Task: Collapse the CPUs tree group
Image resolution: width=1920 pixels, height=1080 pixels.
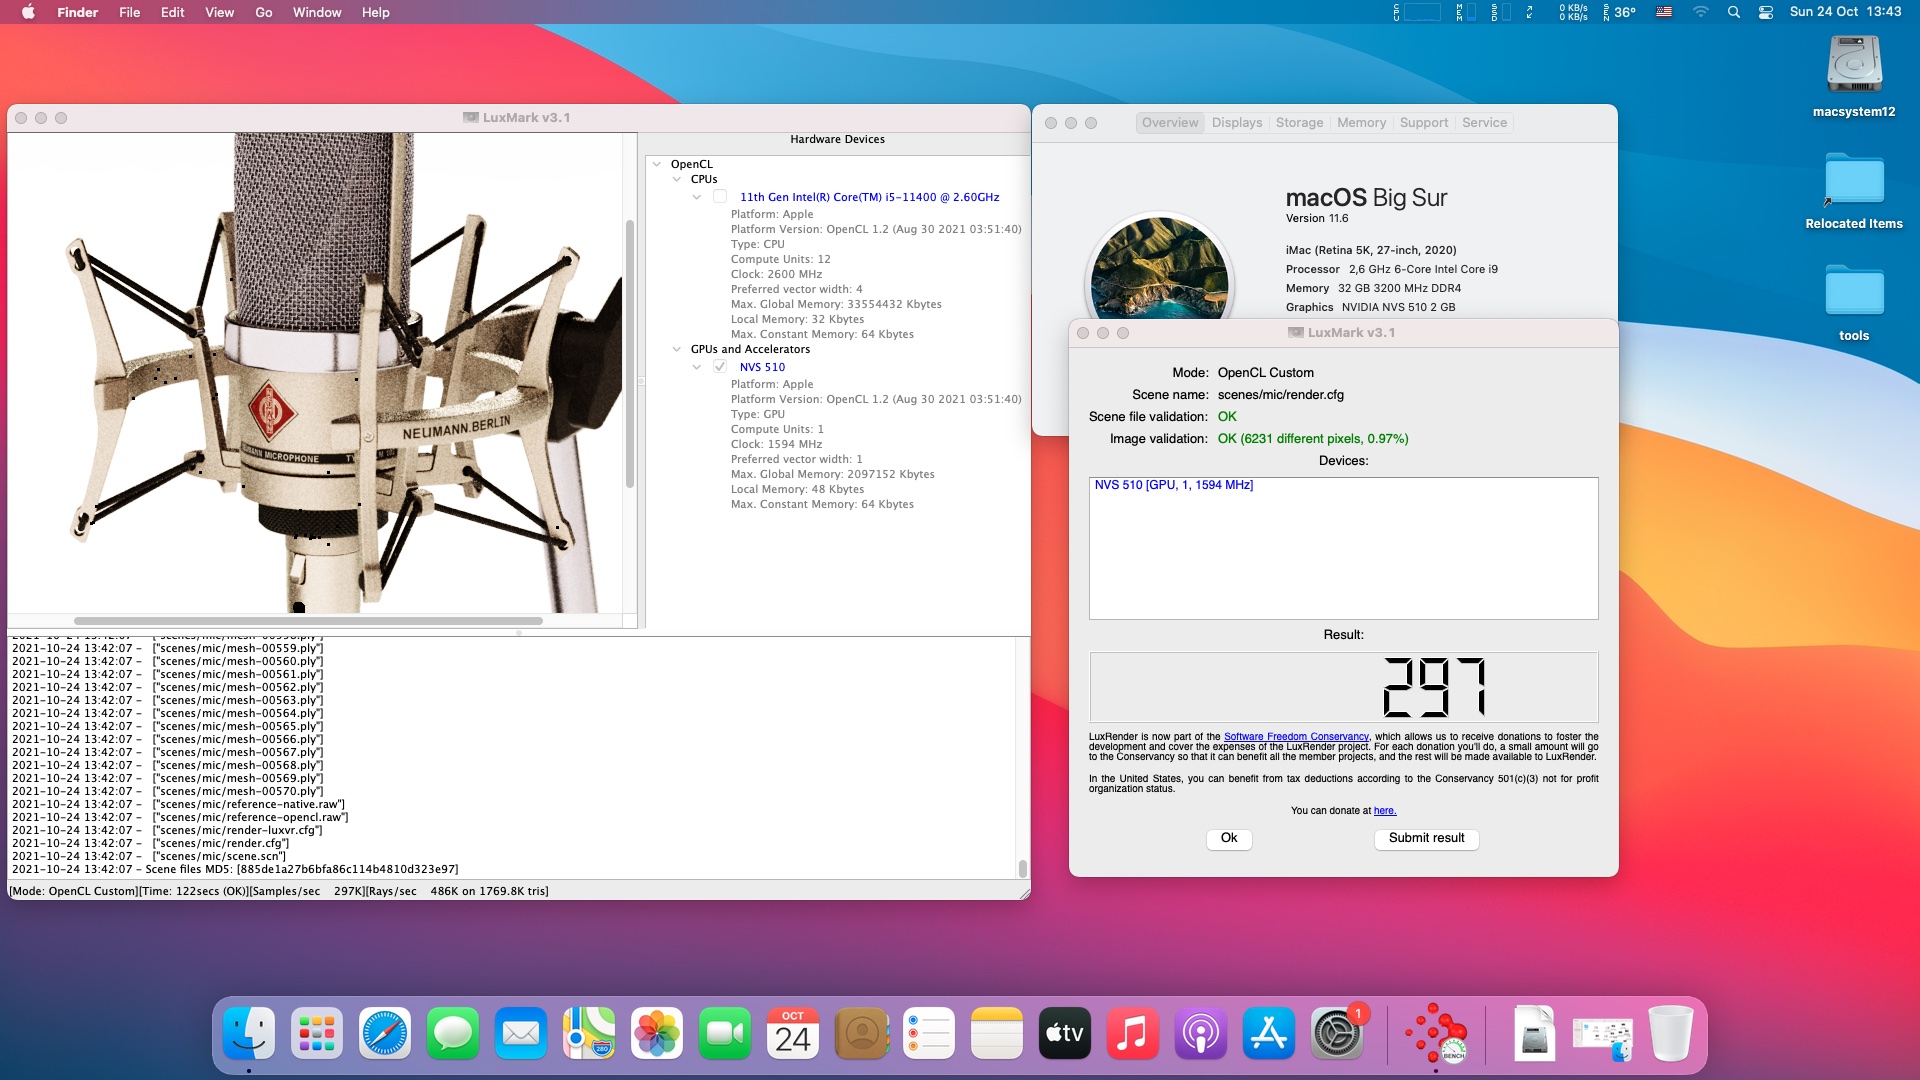Action: pos(677,180)
